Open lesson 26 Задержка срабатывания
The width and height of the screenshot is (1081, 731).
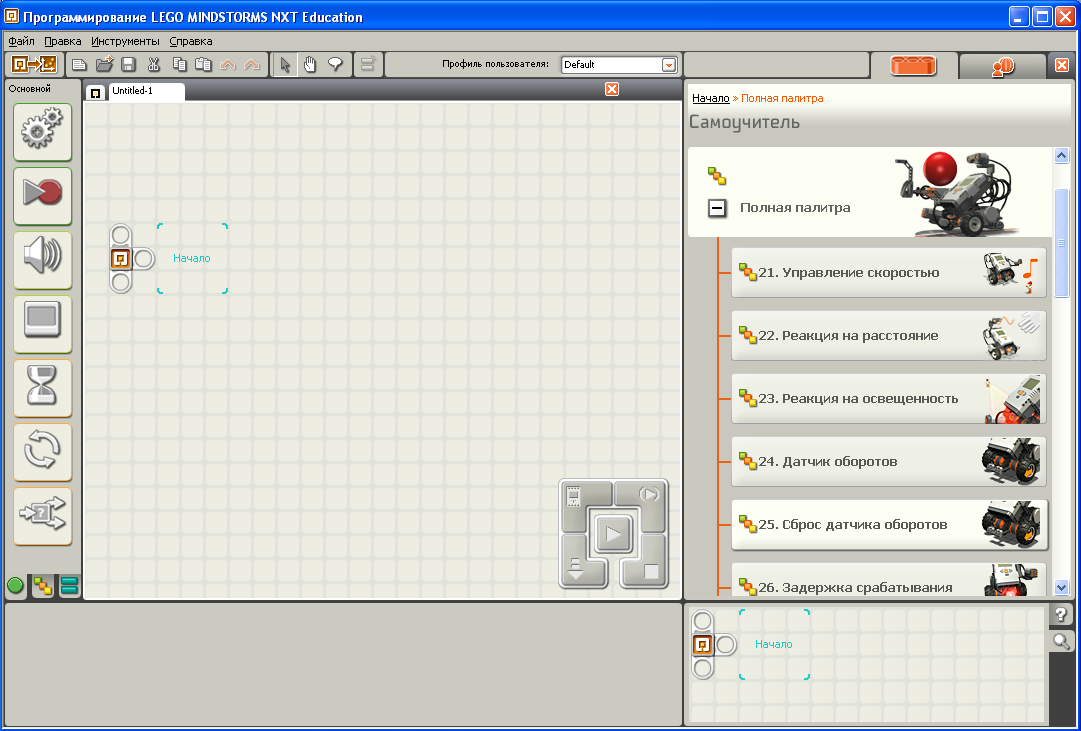889,580
